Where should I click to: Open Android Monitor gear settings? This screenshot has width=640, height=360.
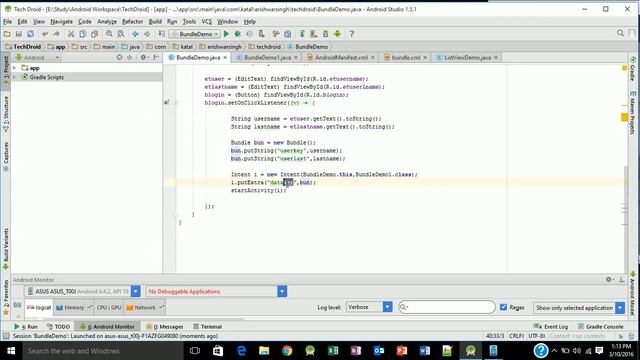pos(609,279)
